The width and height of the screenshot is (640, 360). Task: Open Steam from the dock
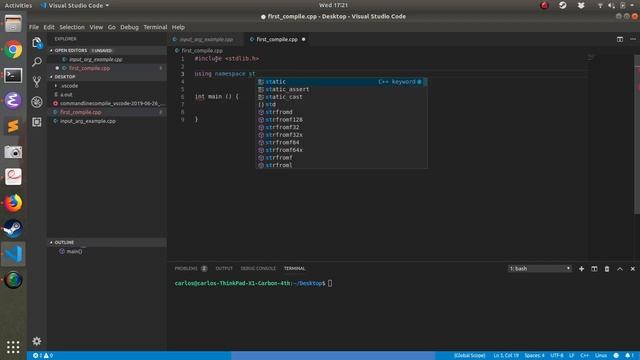coord(13,229)
